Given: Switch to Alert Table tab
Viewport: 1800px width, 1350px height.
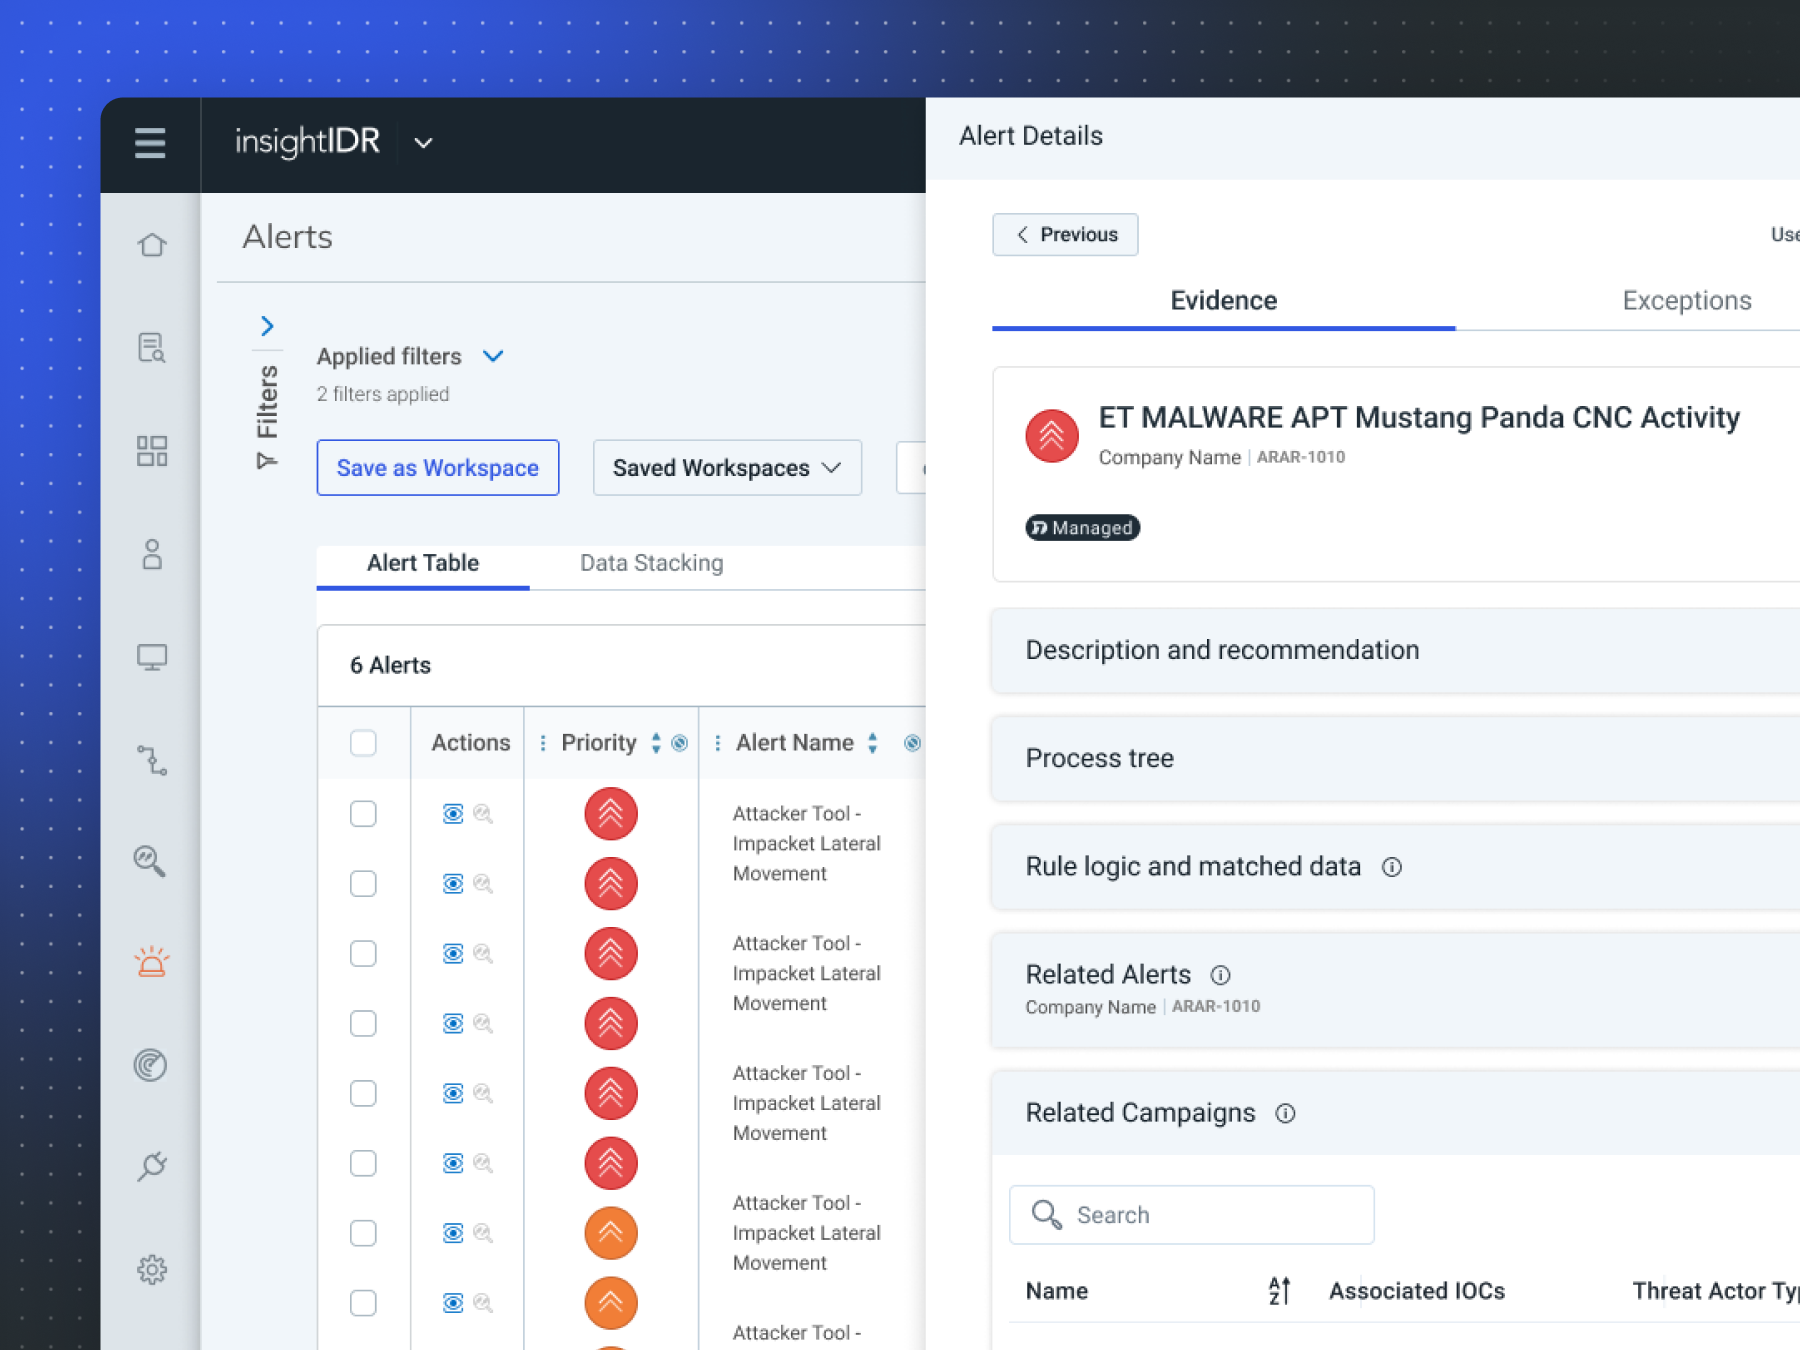Looking at the screenshot, I should pyautogui.click(x=423, y=564).
